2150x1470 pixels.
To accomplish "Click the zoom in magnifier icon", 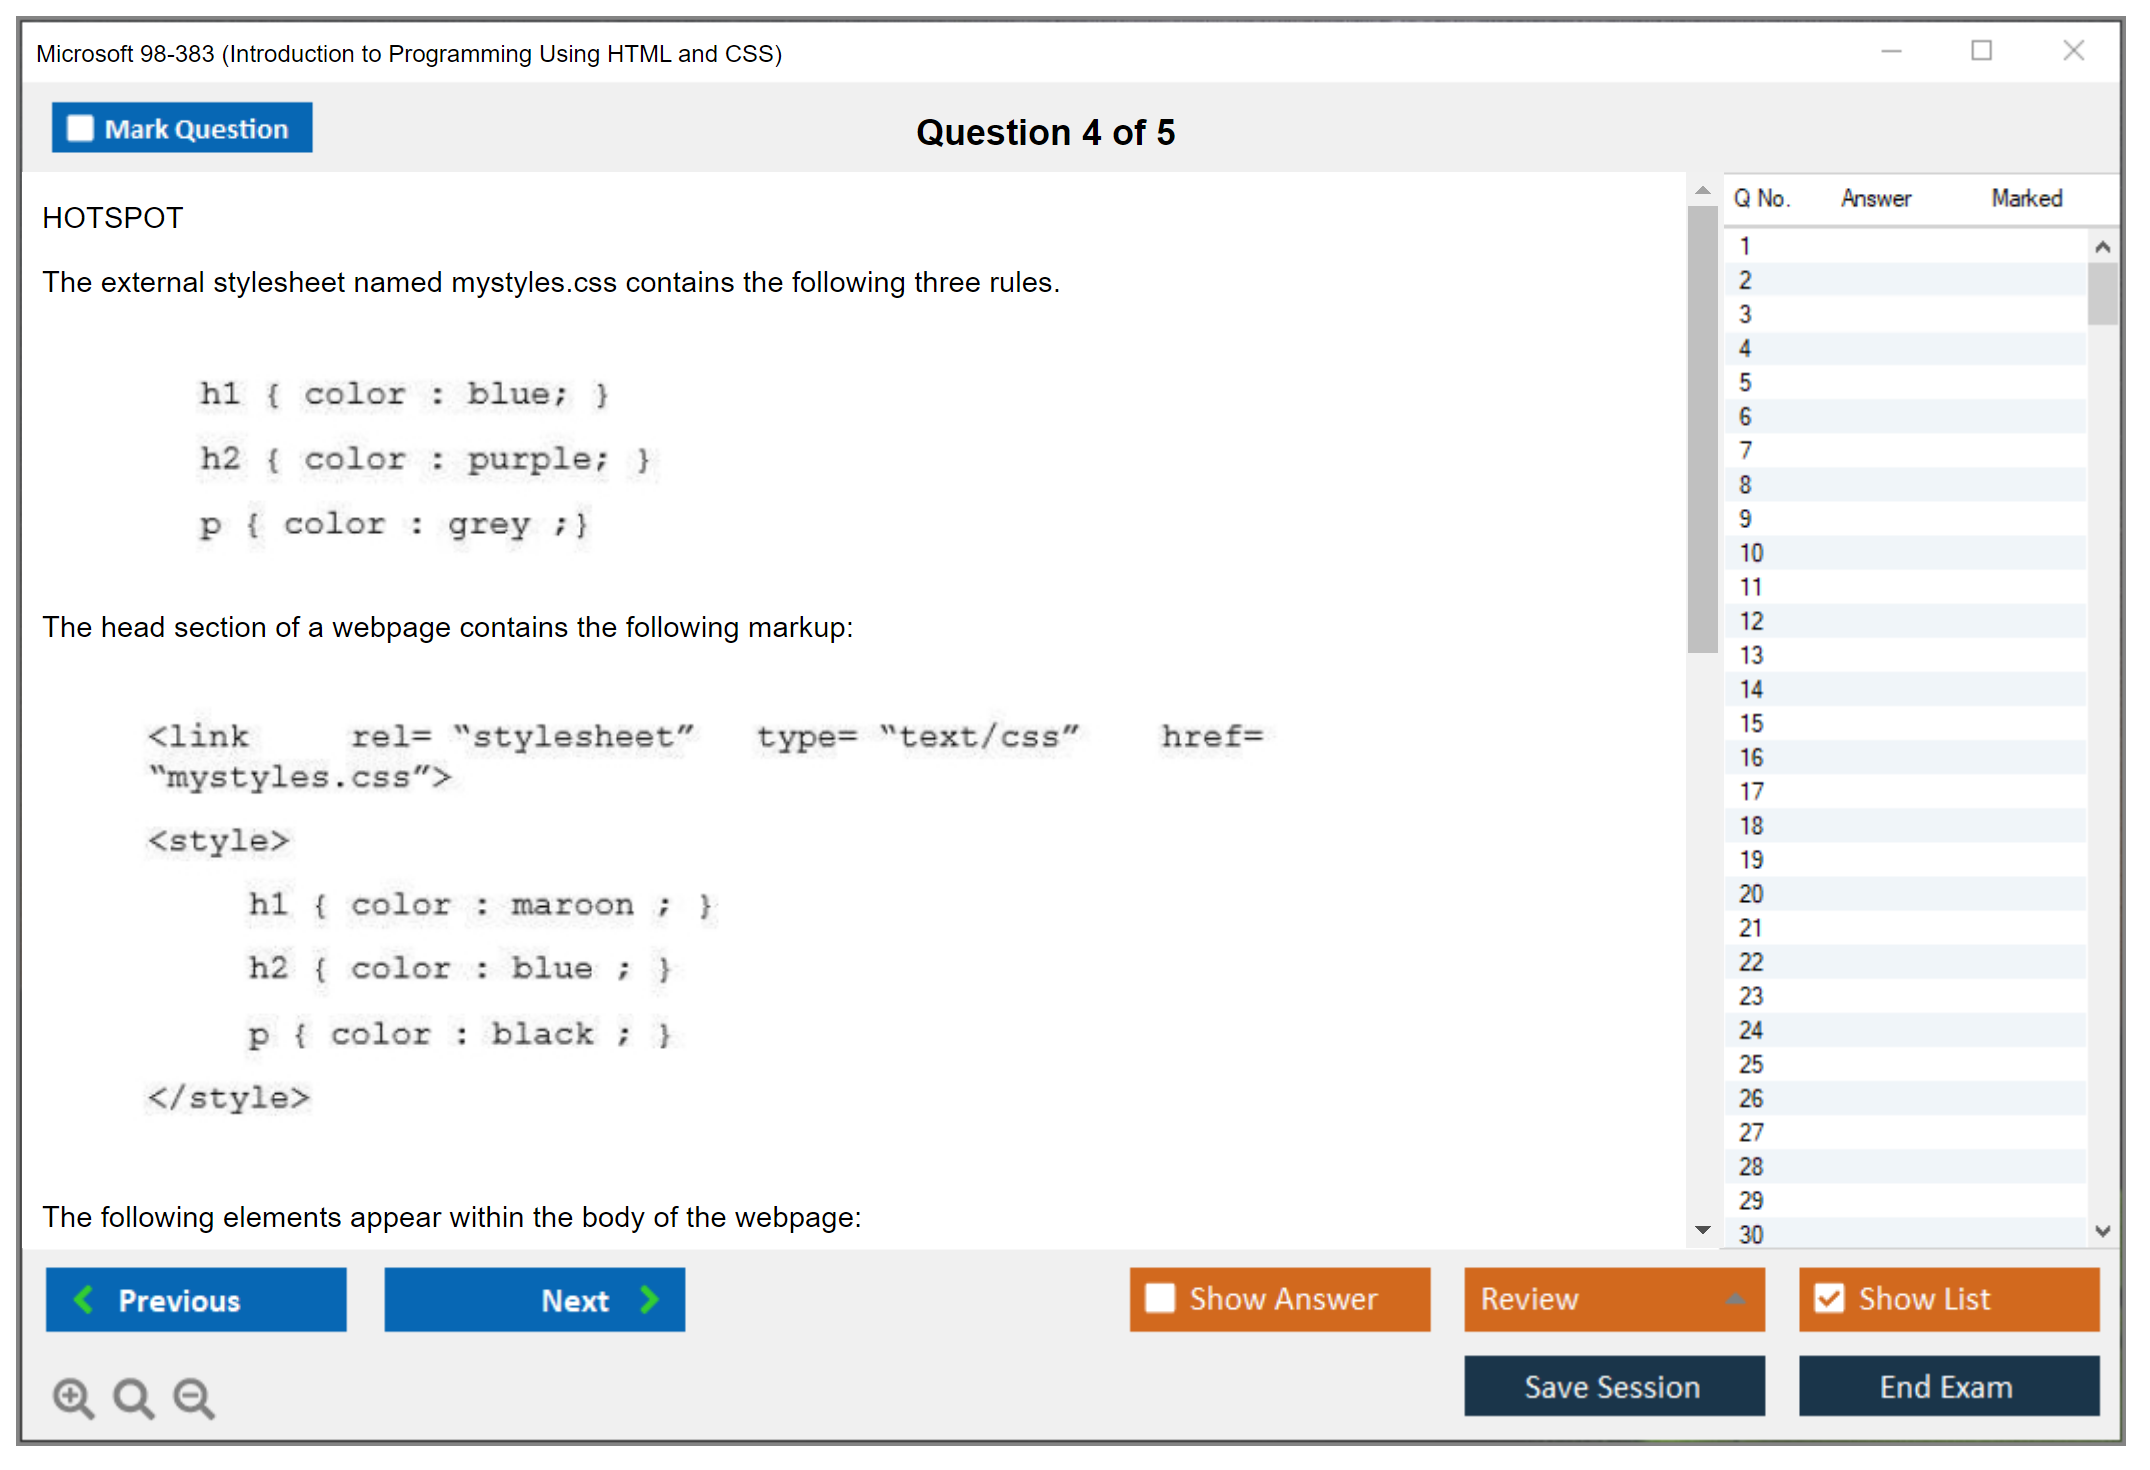I will [73, 1397].
